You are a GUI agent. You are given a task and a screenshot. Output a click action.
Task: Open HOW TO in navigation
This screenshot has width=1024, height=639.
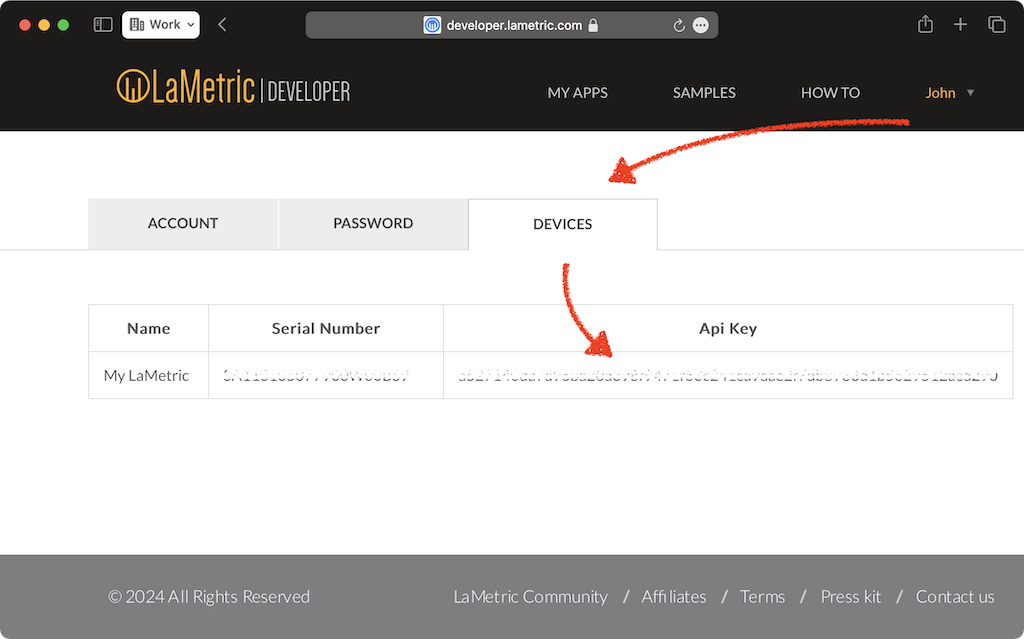(x=830, y=93)
